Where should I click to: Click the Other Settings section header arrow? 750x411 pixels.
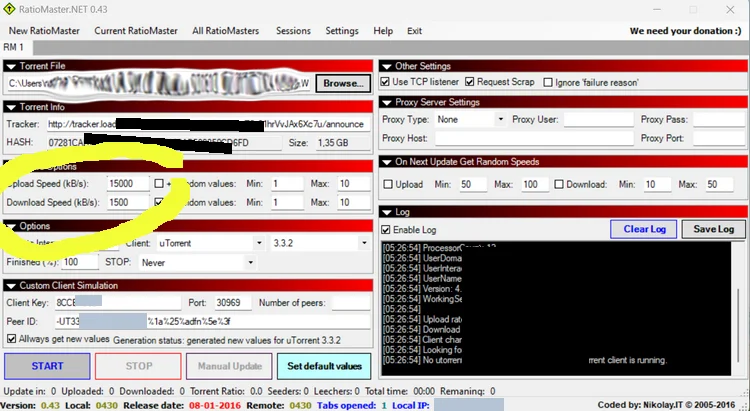coord(387,66)
